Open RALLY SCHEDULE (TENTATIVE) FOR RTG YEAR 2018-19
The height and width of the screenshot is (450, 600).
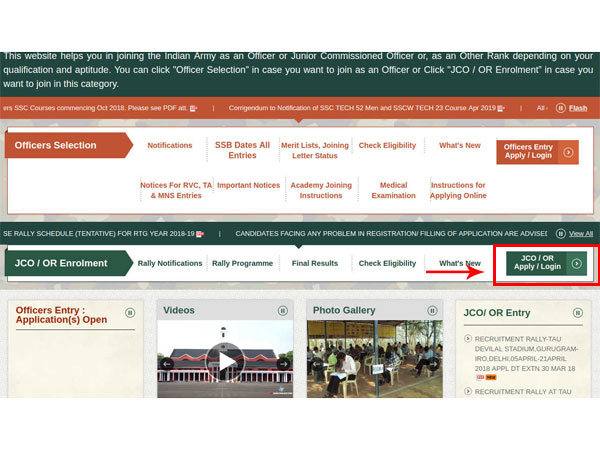click(x=99, y=233)
